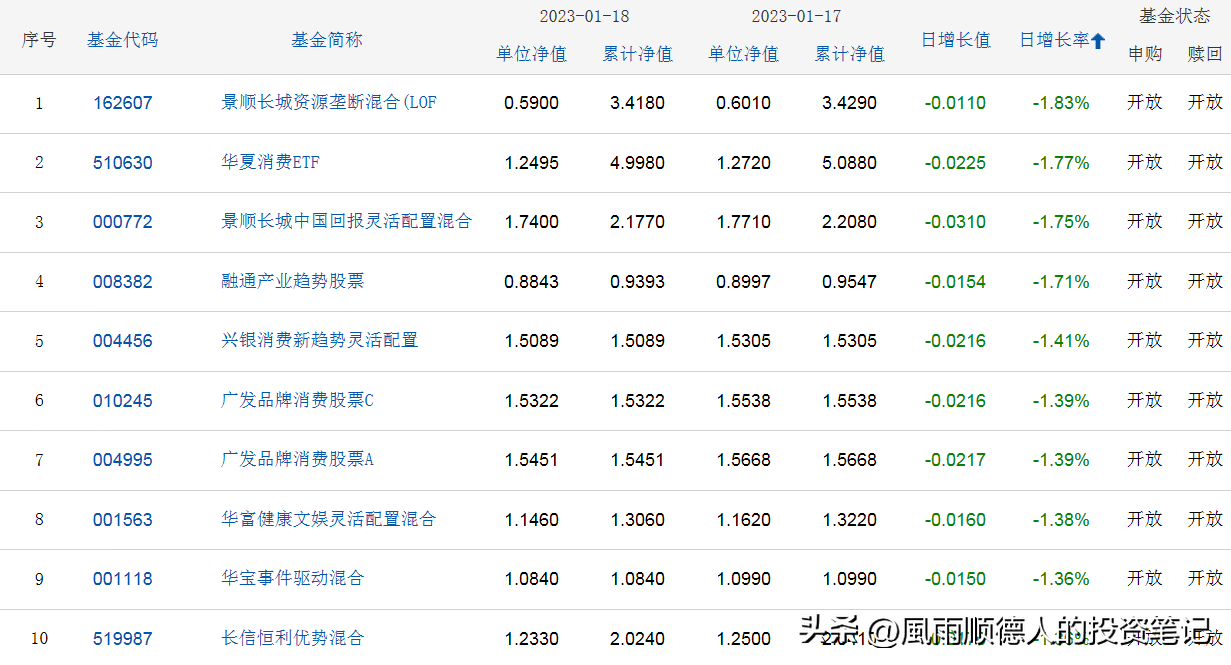The image size is (1231, 665).
Task: Open fund code 004995
Action: (x=123, y=460)
